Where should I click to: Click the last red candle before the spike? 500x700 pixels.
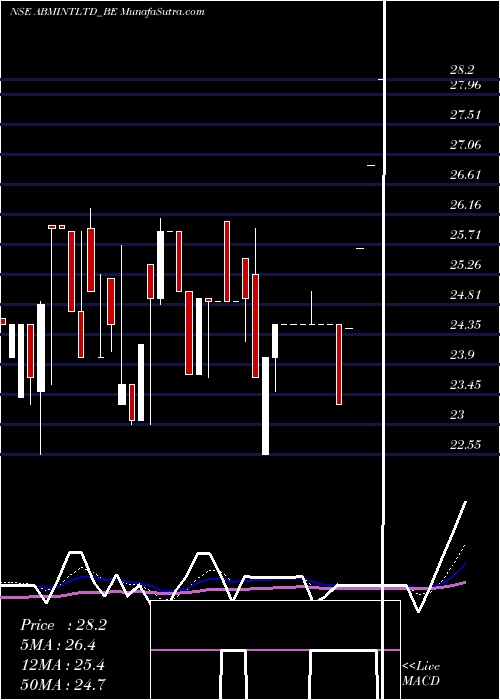339,364
